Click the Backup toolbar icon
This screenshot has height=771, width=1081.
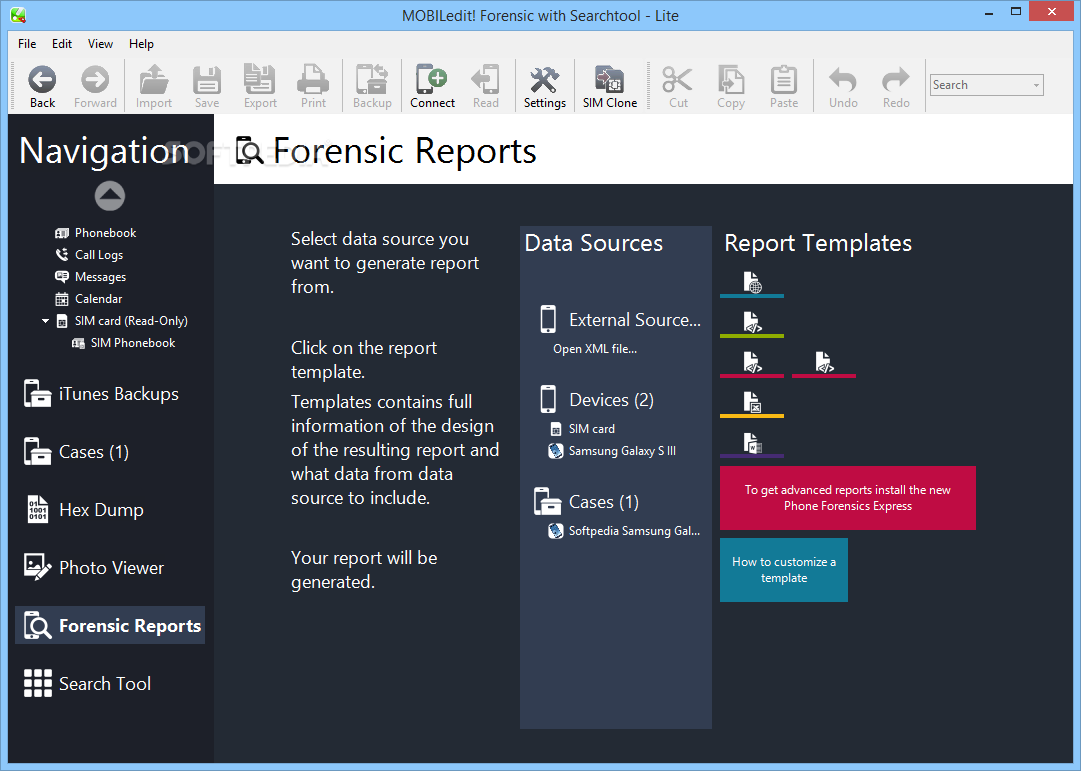click(x=372, y=87)
